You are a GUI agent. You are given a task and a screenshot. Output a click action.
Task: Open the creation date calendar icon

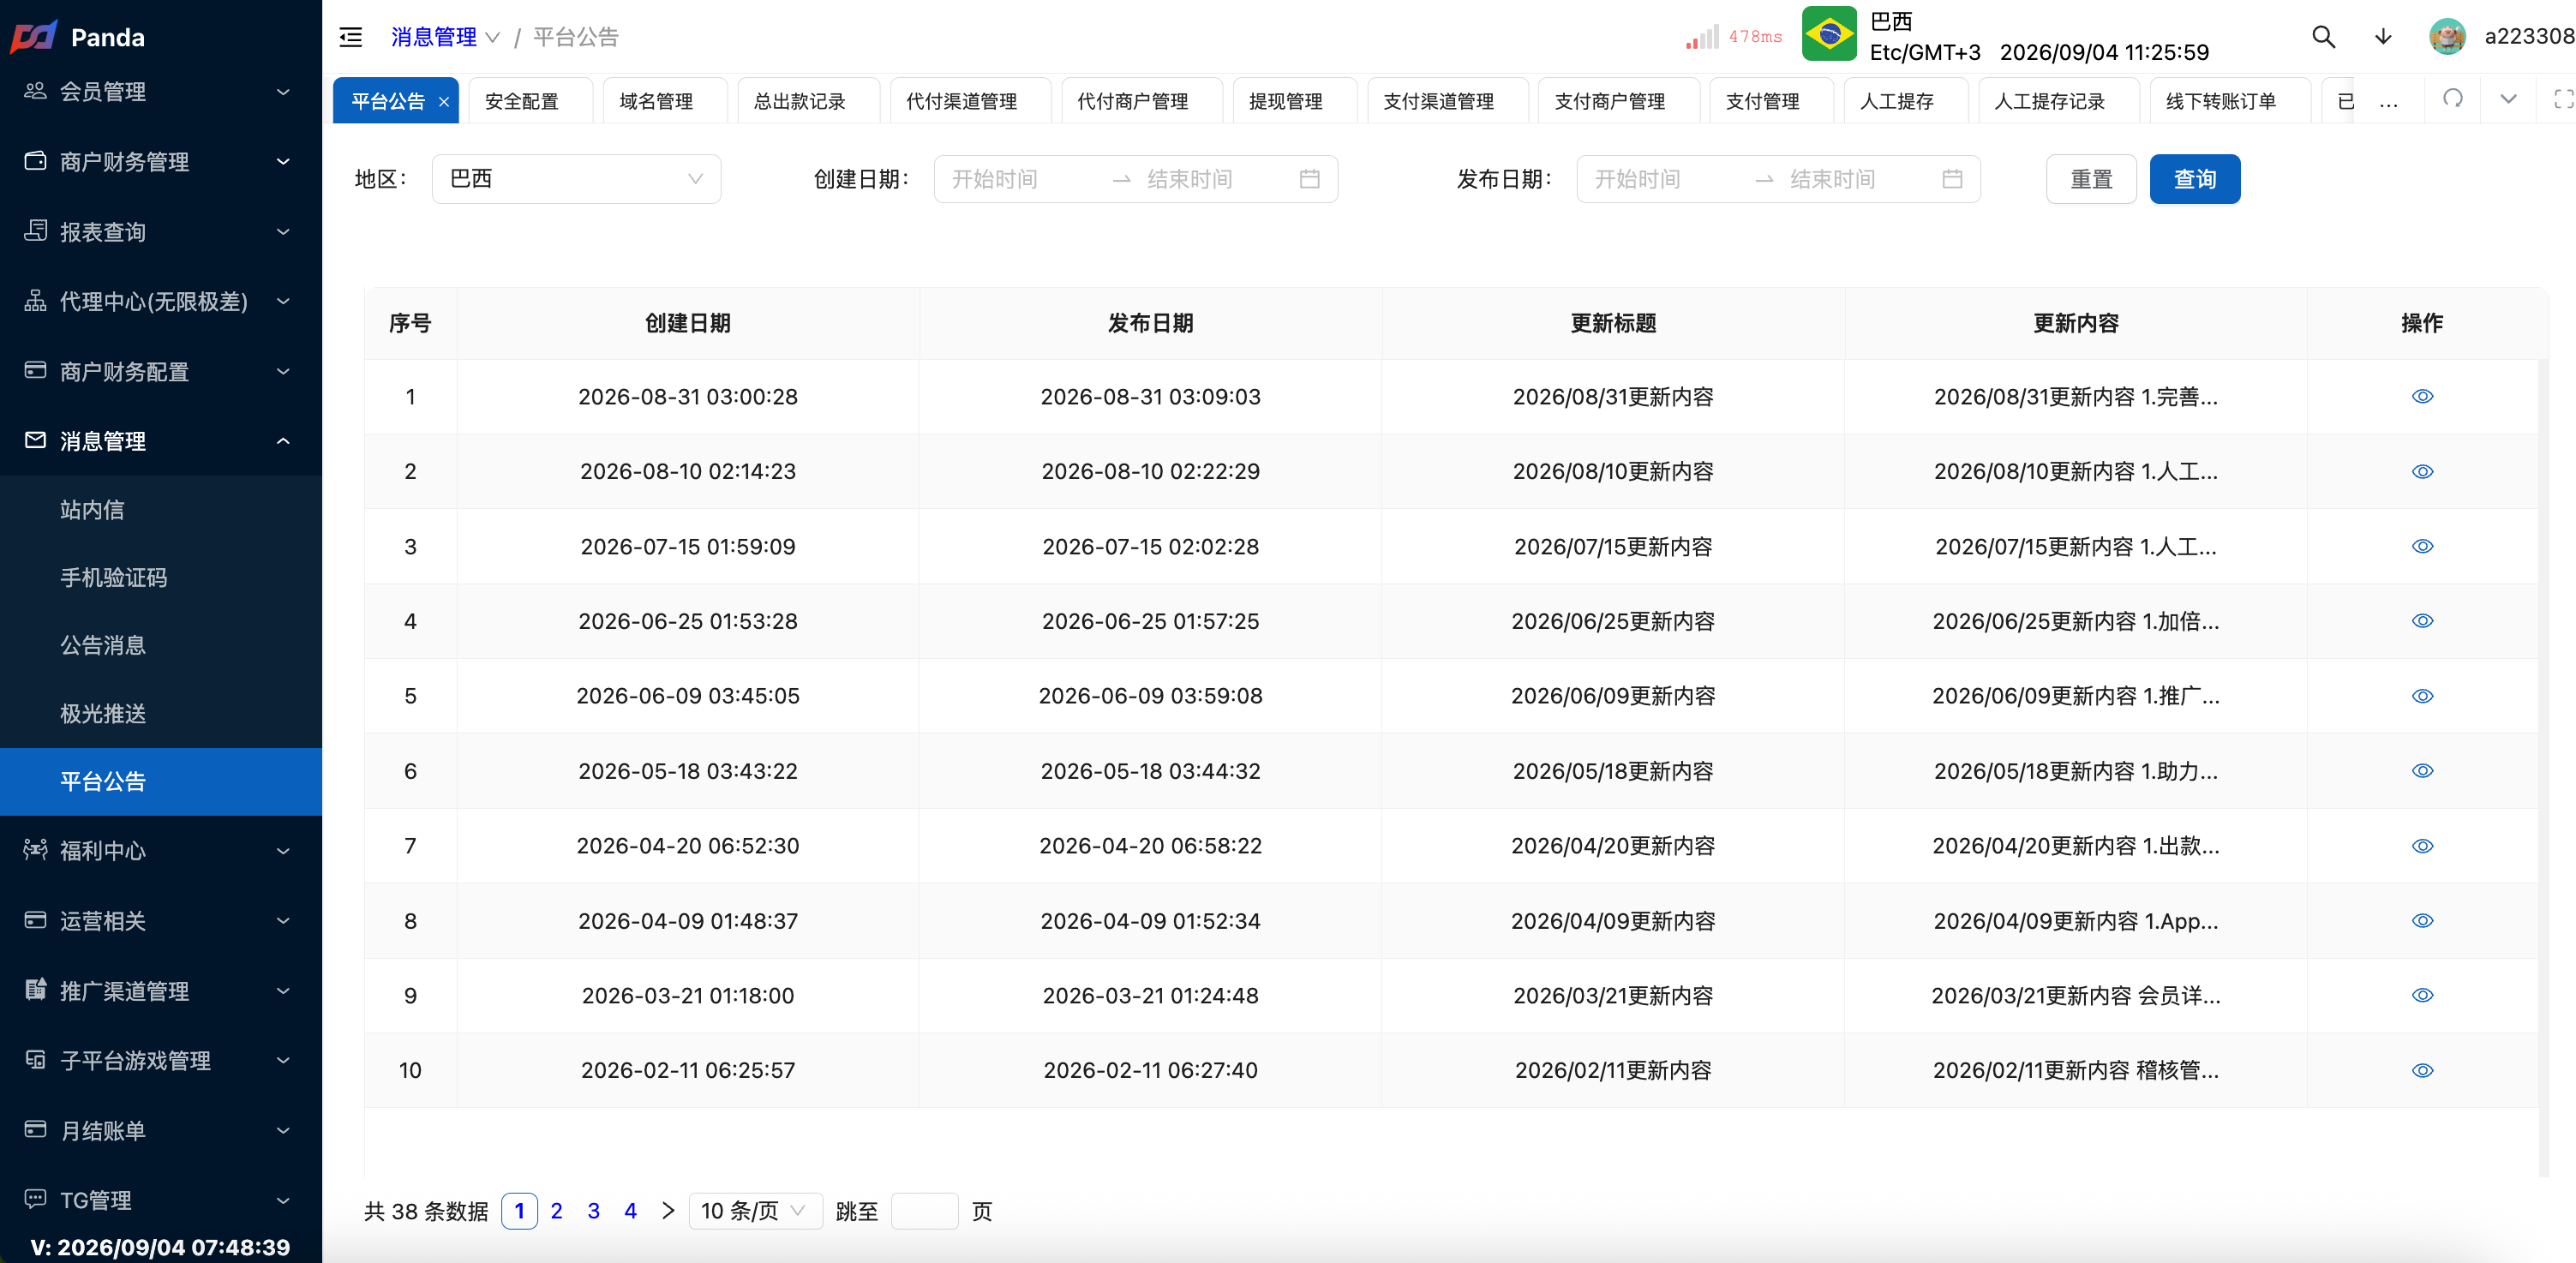pos(1309,179)
